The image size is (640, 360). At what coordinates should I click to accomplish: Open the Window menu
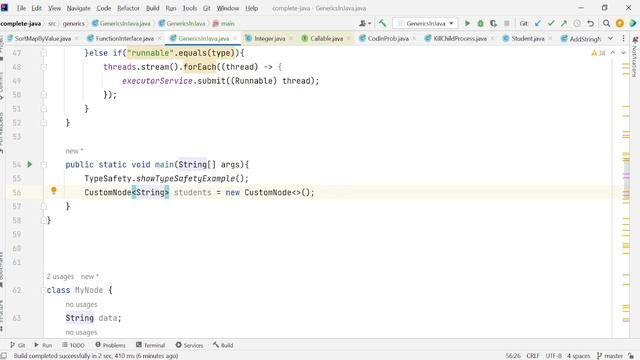(228, 8)
